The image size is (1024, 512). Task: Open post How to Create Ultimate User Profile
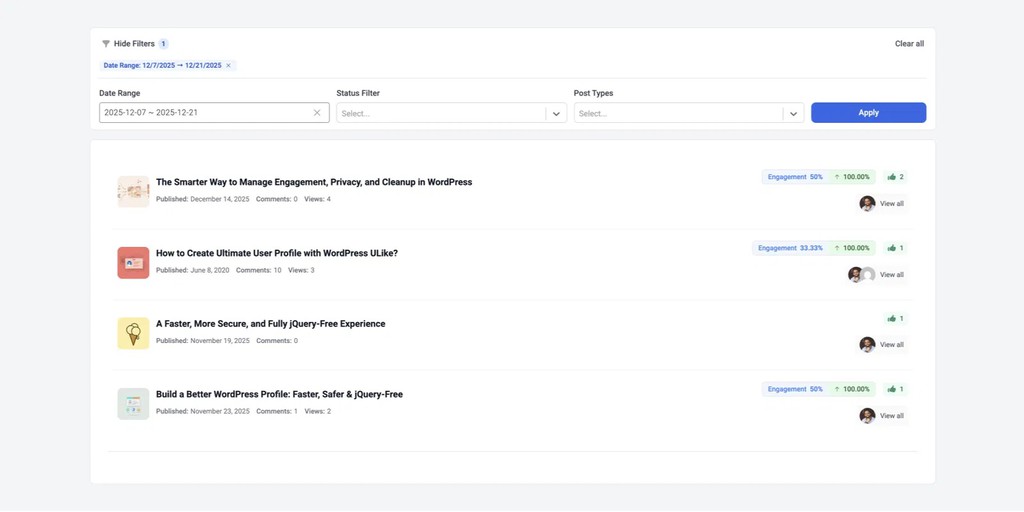[x=277, y=253]
